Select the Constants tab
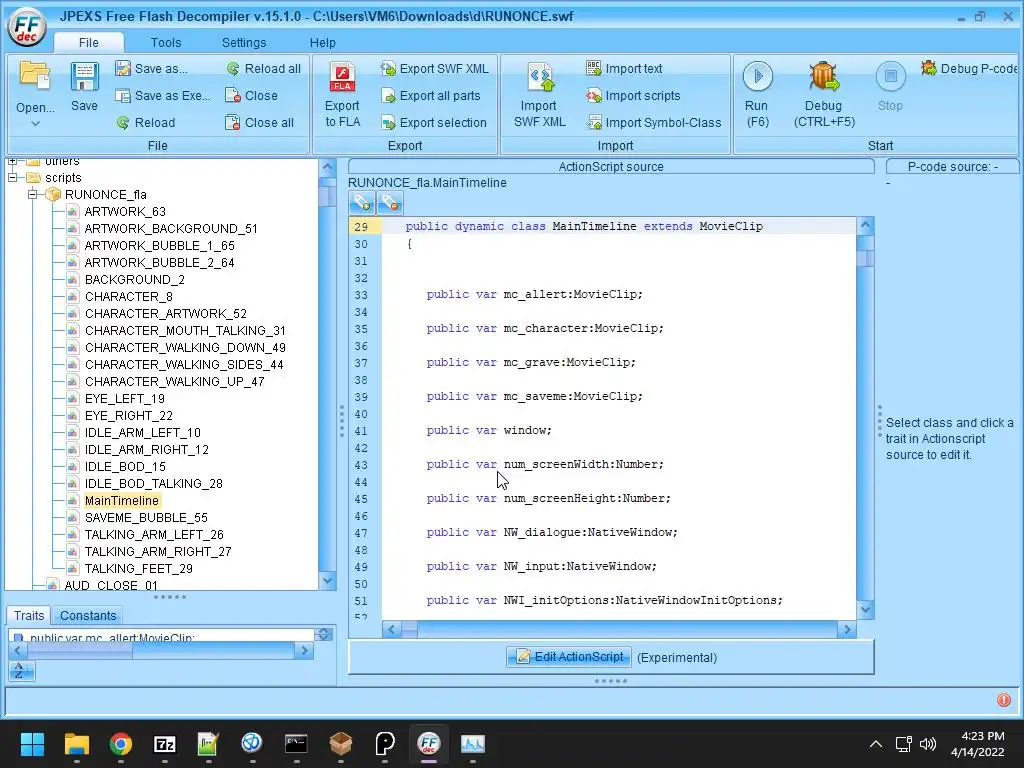Screen dimensions: 1024x768 (88, 616)
